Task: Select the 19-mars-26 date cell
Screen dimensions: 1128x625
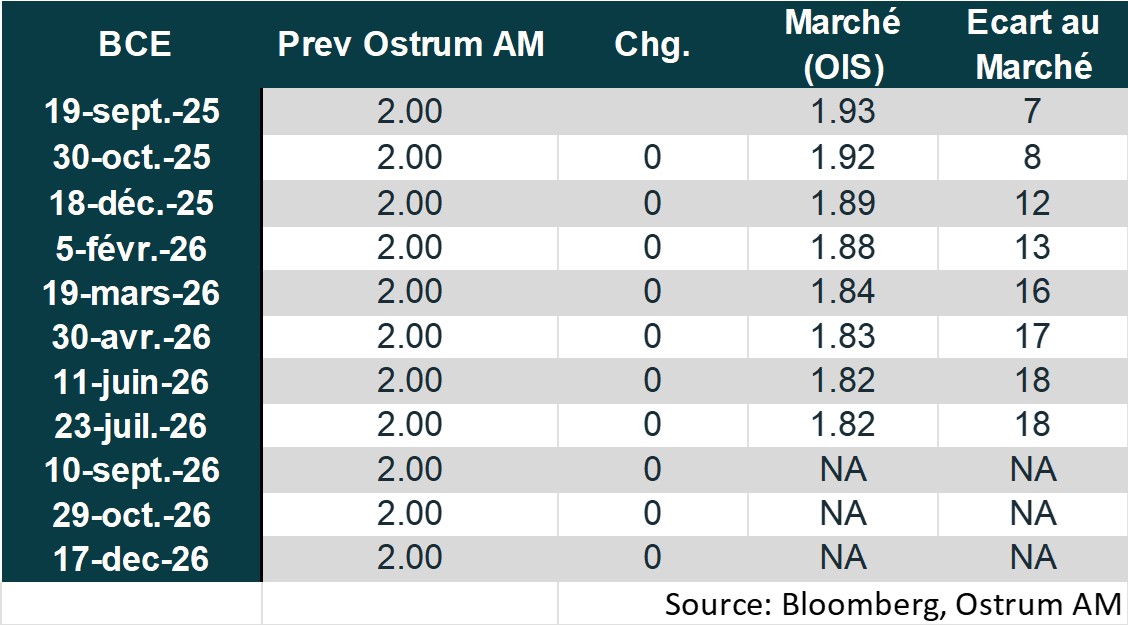Action: pos(132,292)
